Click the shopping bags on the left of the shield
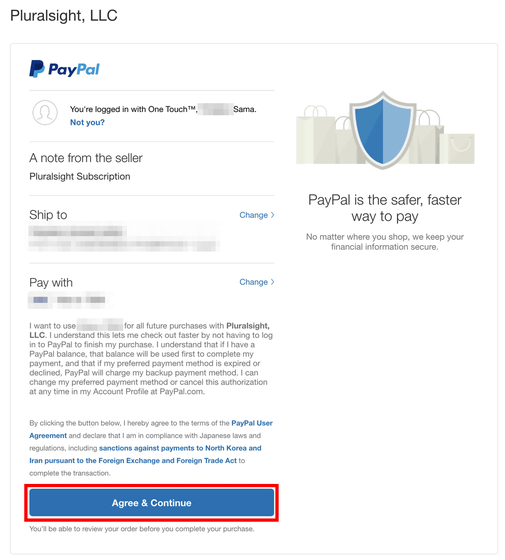 [x=323, y=135]
